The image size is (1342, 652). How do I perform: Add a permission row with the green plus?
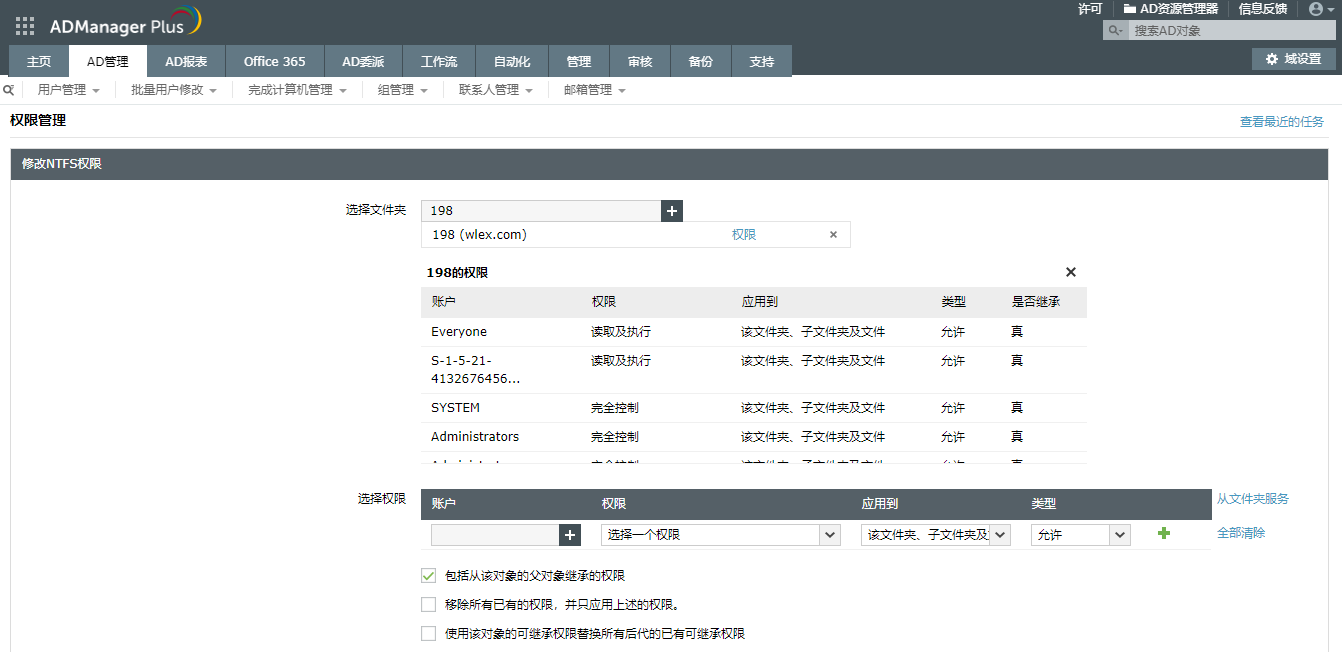[1163, 534]
